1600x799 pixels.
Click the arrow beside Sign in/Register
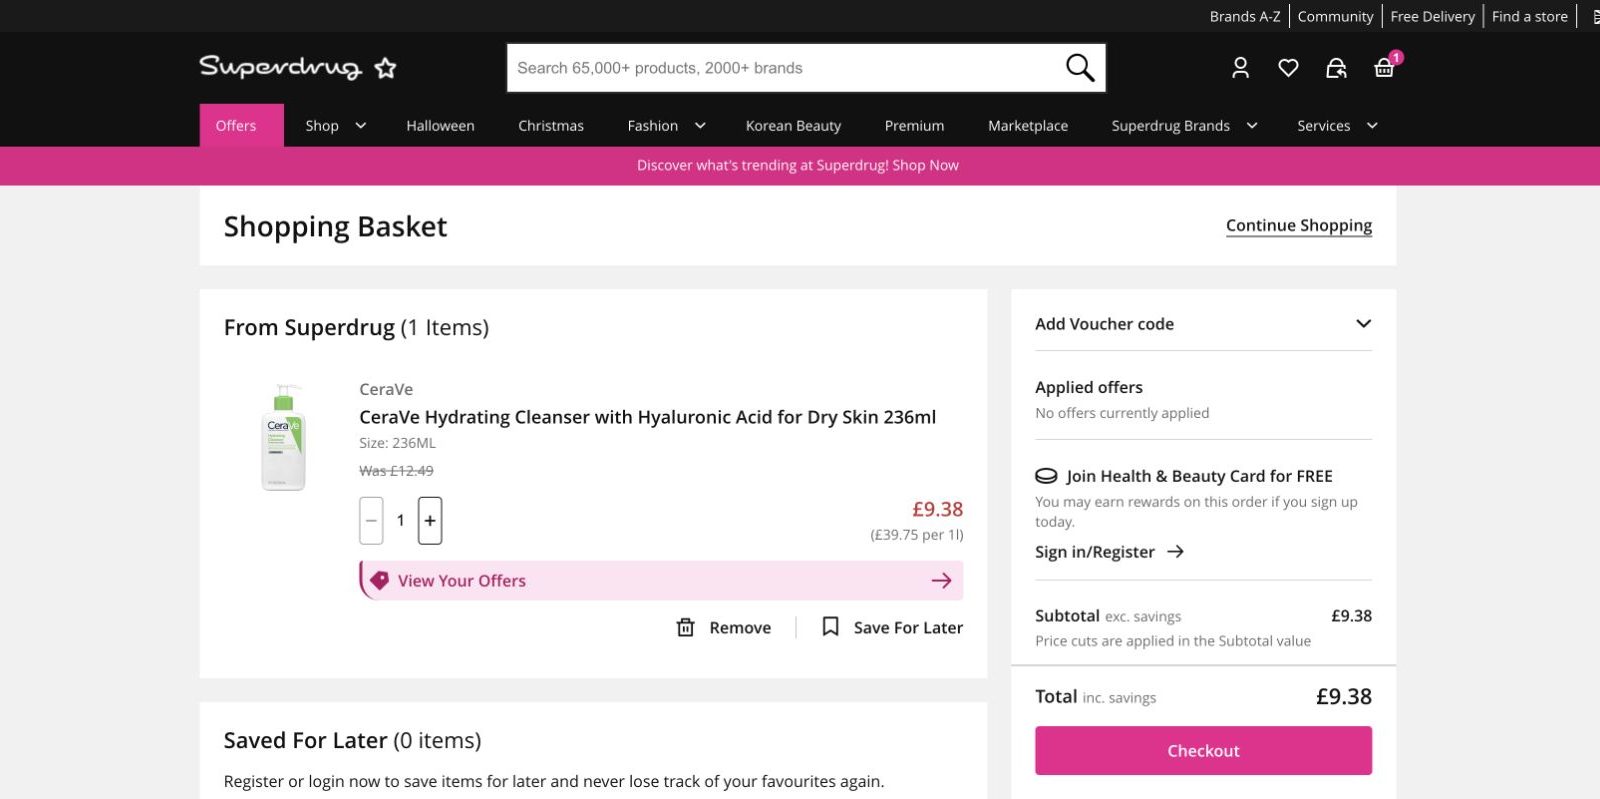tap(1176, 552)
